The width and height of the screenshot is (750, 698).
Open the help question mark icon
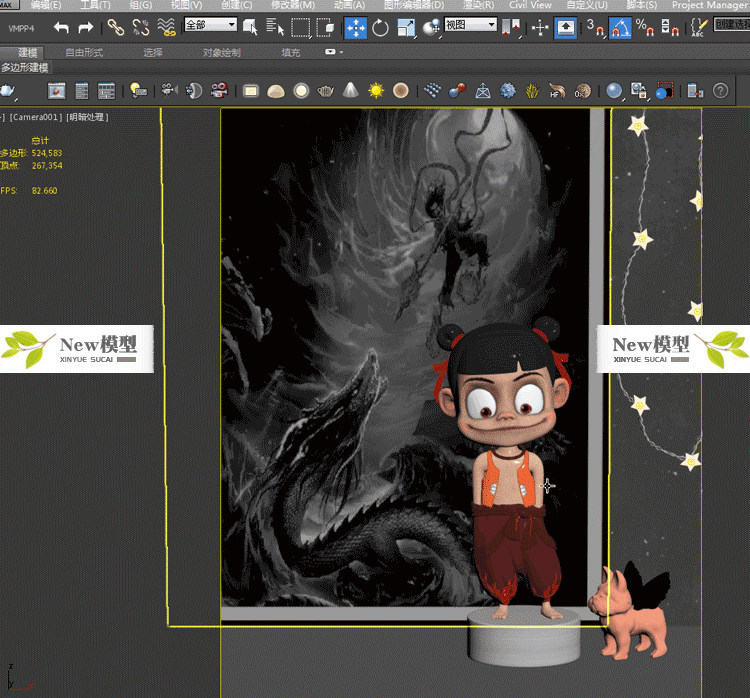(720, 91)
